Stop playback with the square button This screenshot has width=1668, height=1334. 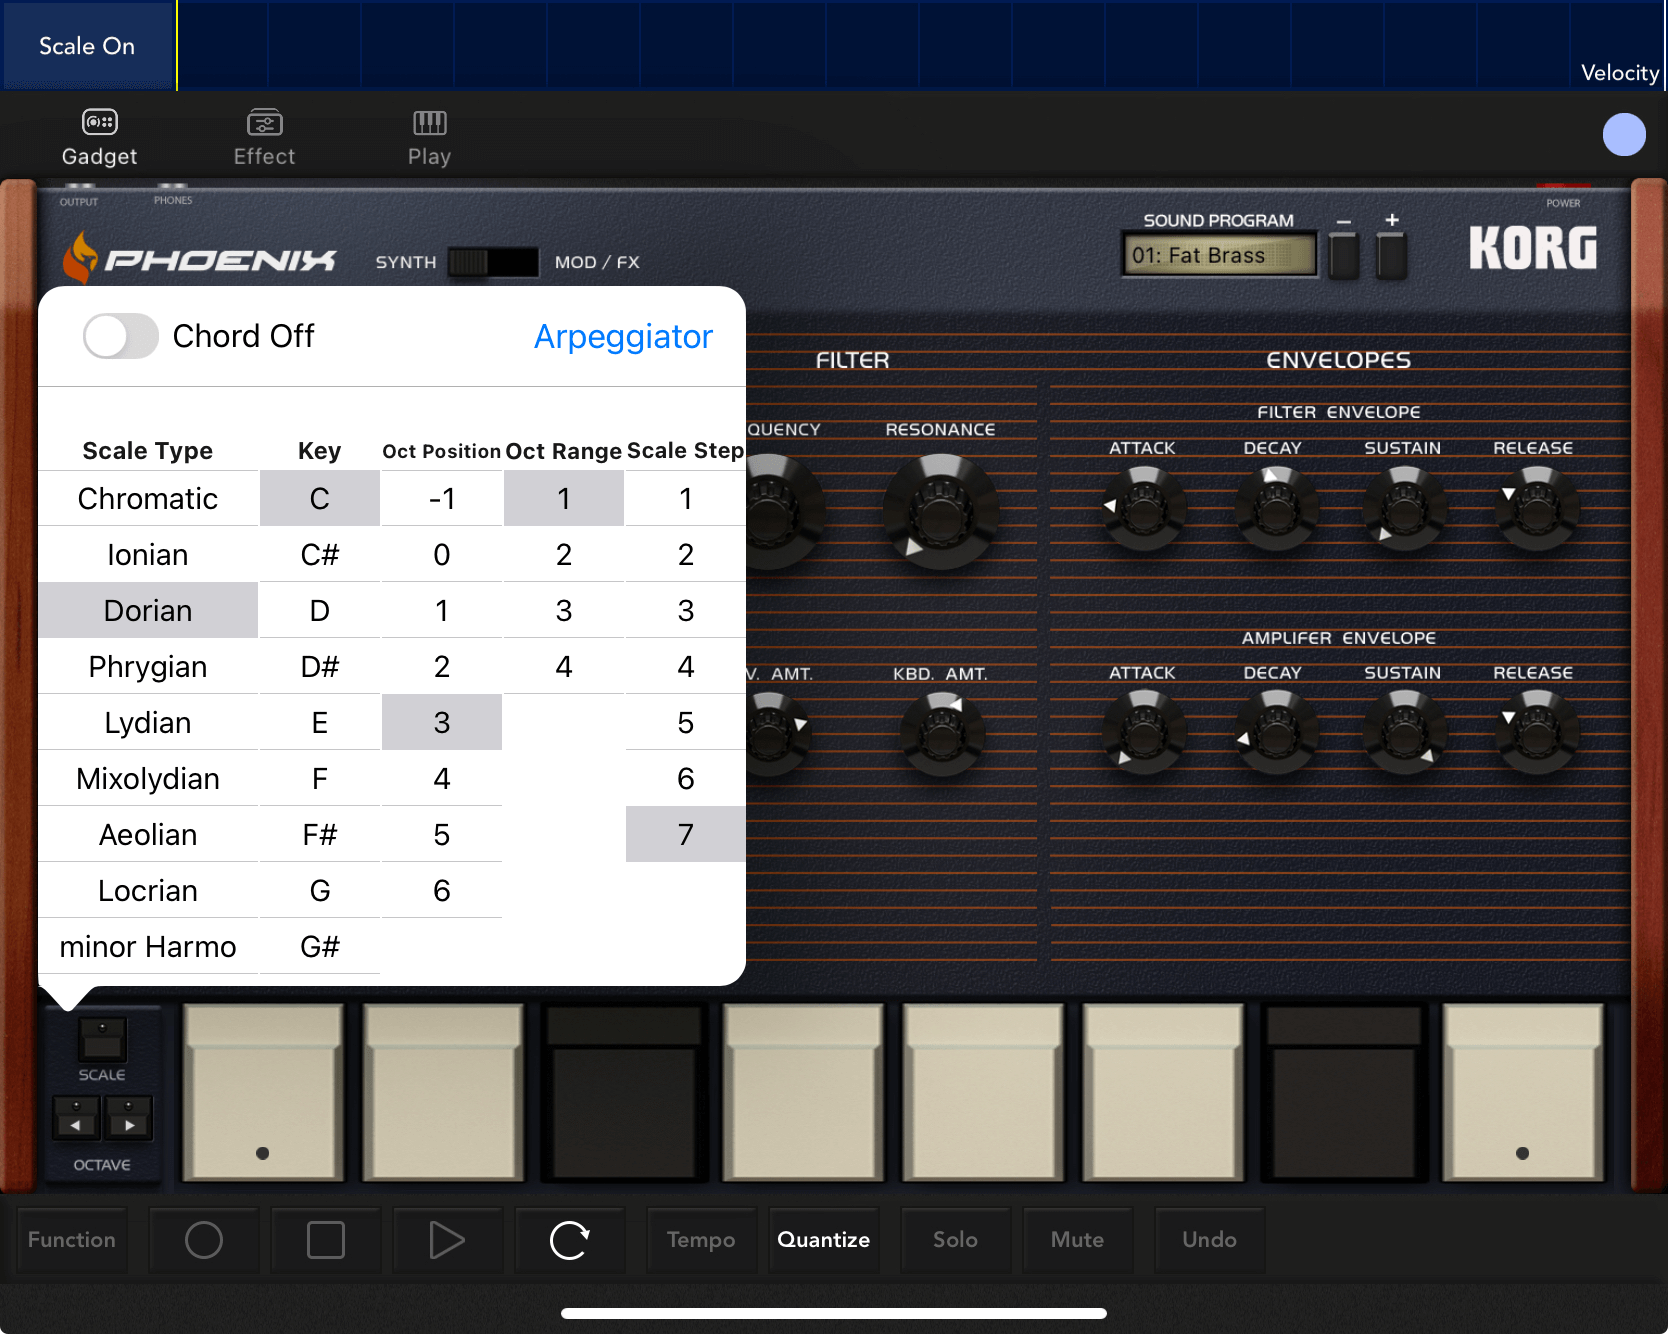click(x=326, y=1240)
